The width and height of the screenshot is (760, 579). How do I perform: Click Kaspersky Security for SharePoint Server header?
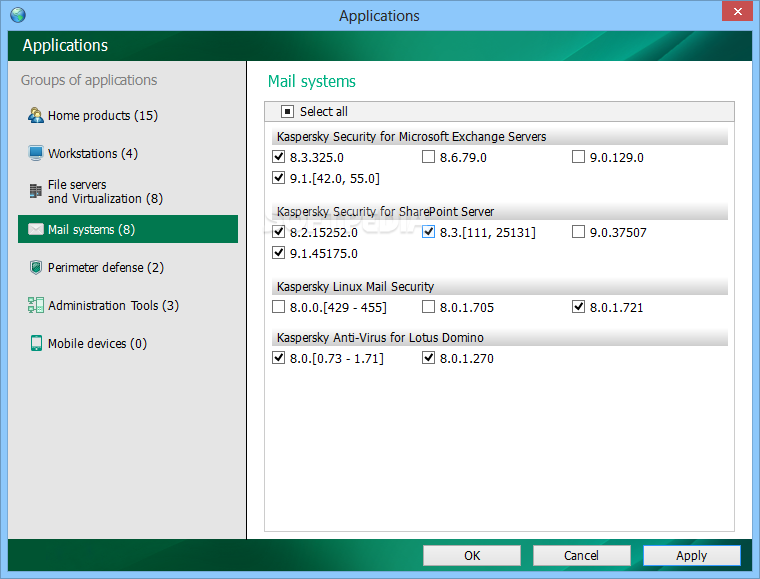pyautogui.click(x=500, y=212)
